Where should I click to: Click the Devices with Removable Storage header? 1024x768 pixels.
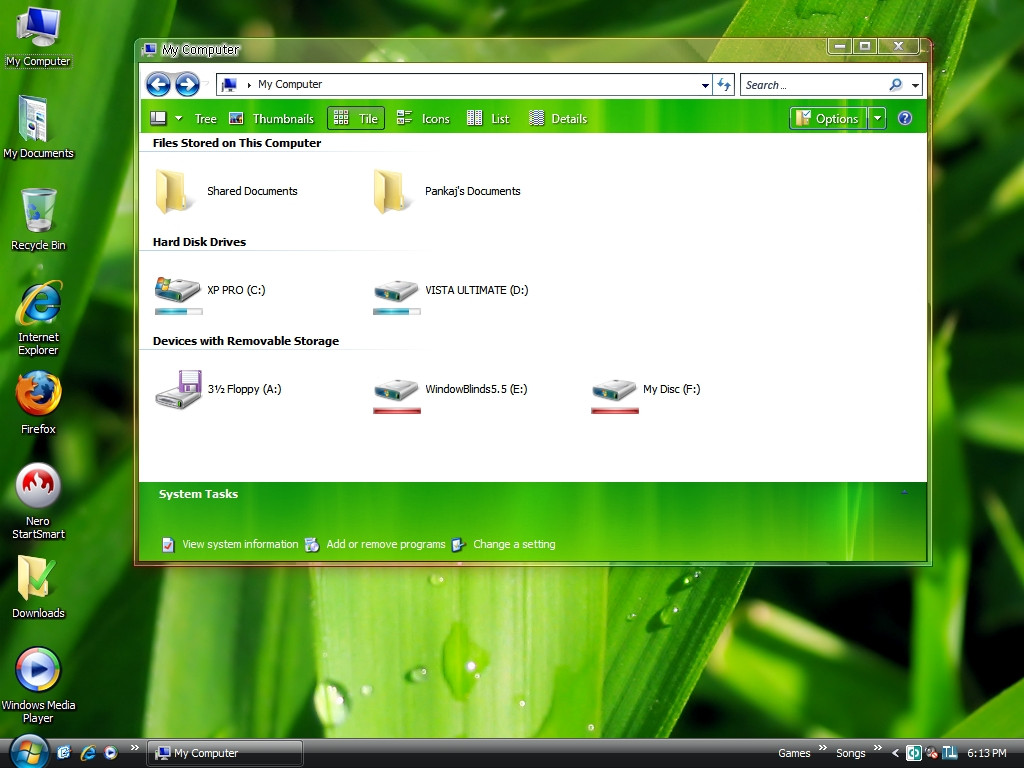(x=246, y=341)
